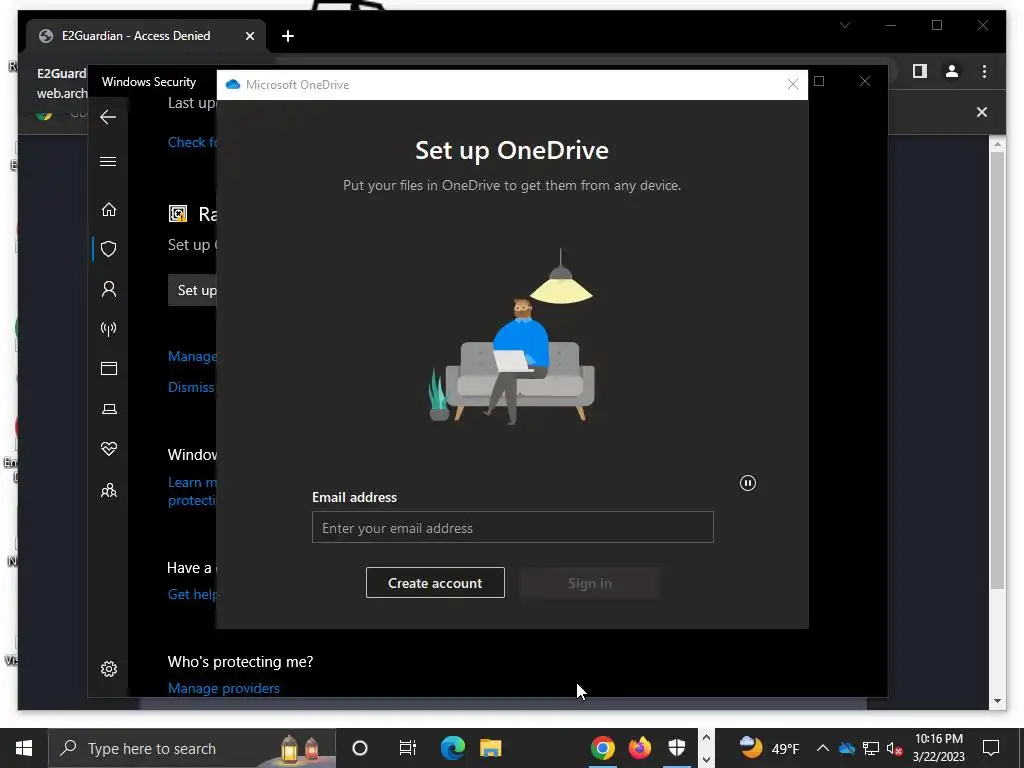Open Chrome side panel icon
Viewport: 1024px width, 768px height.
pos(920,71)
